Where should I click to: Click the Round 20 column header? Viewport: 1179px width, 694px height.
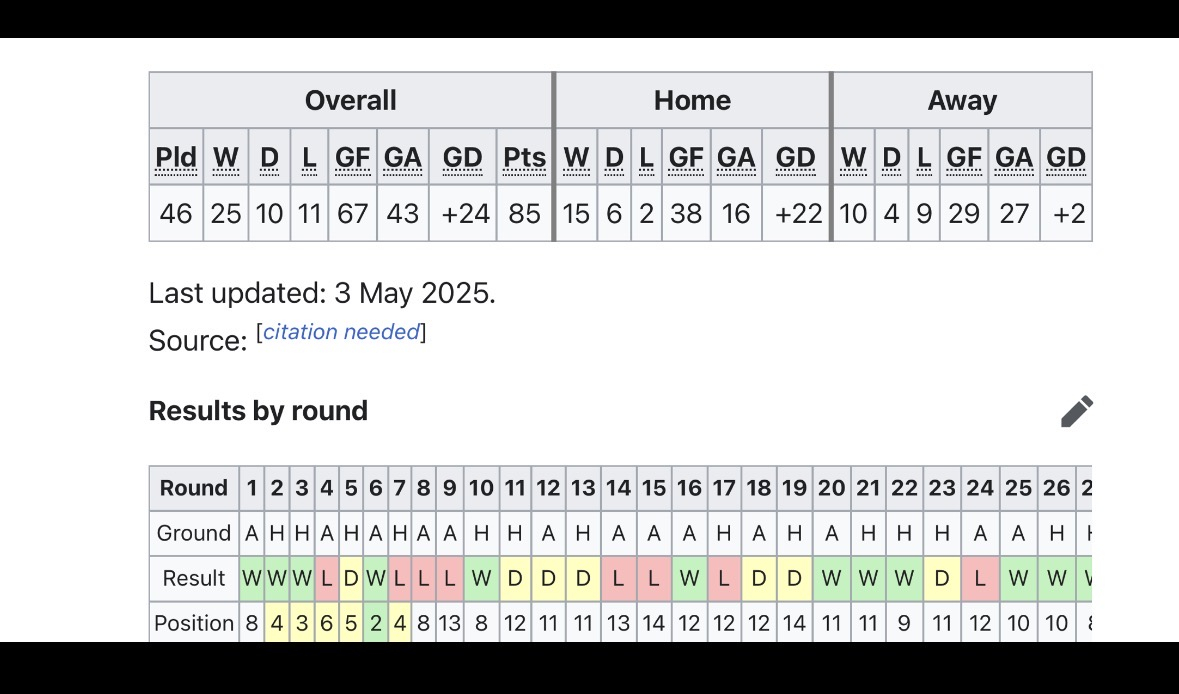831,488
